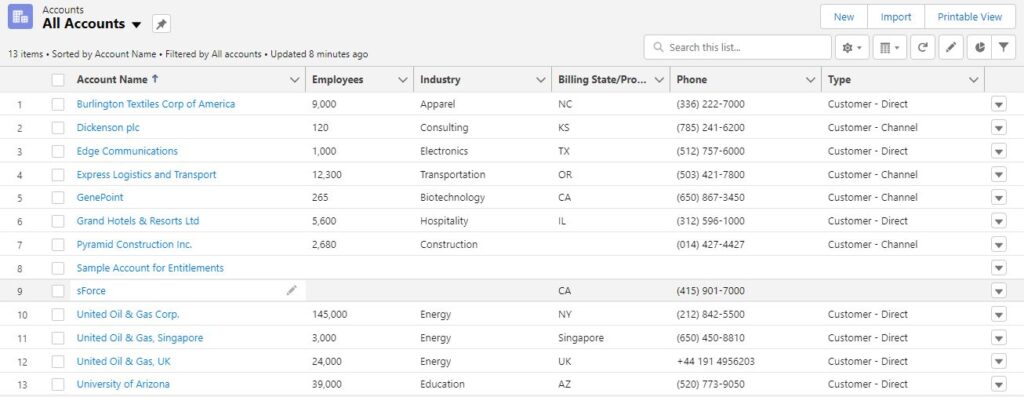Screen dimensions: 1024x397
Task: Click the edit list pencil icon
Action: [x=951, y=48]
